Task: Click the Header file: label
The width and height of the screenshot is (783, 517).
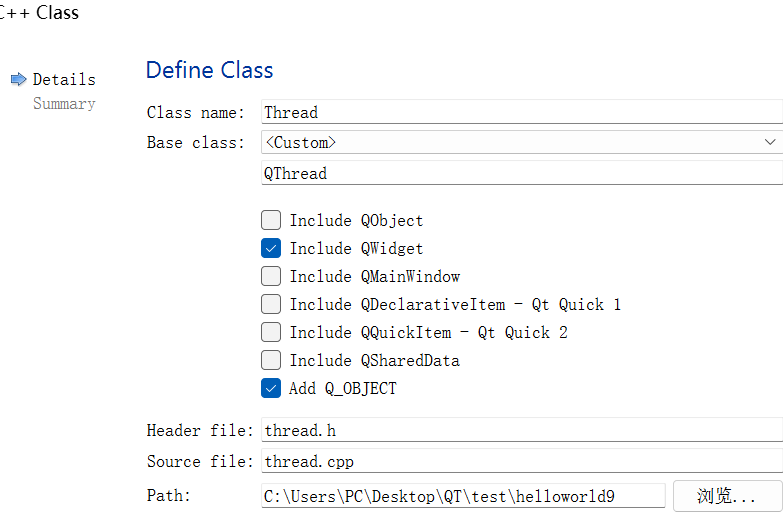Action: click(x=200, y=431)
